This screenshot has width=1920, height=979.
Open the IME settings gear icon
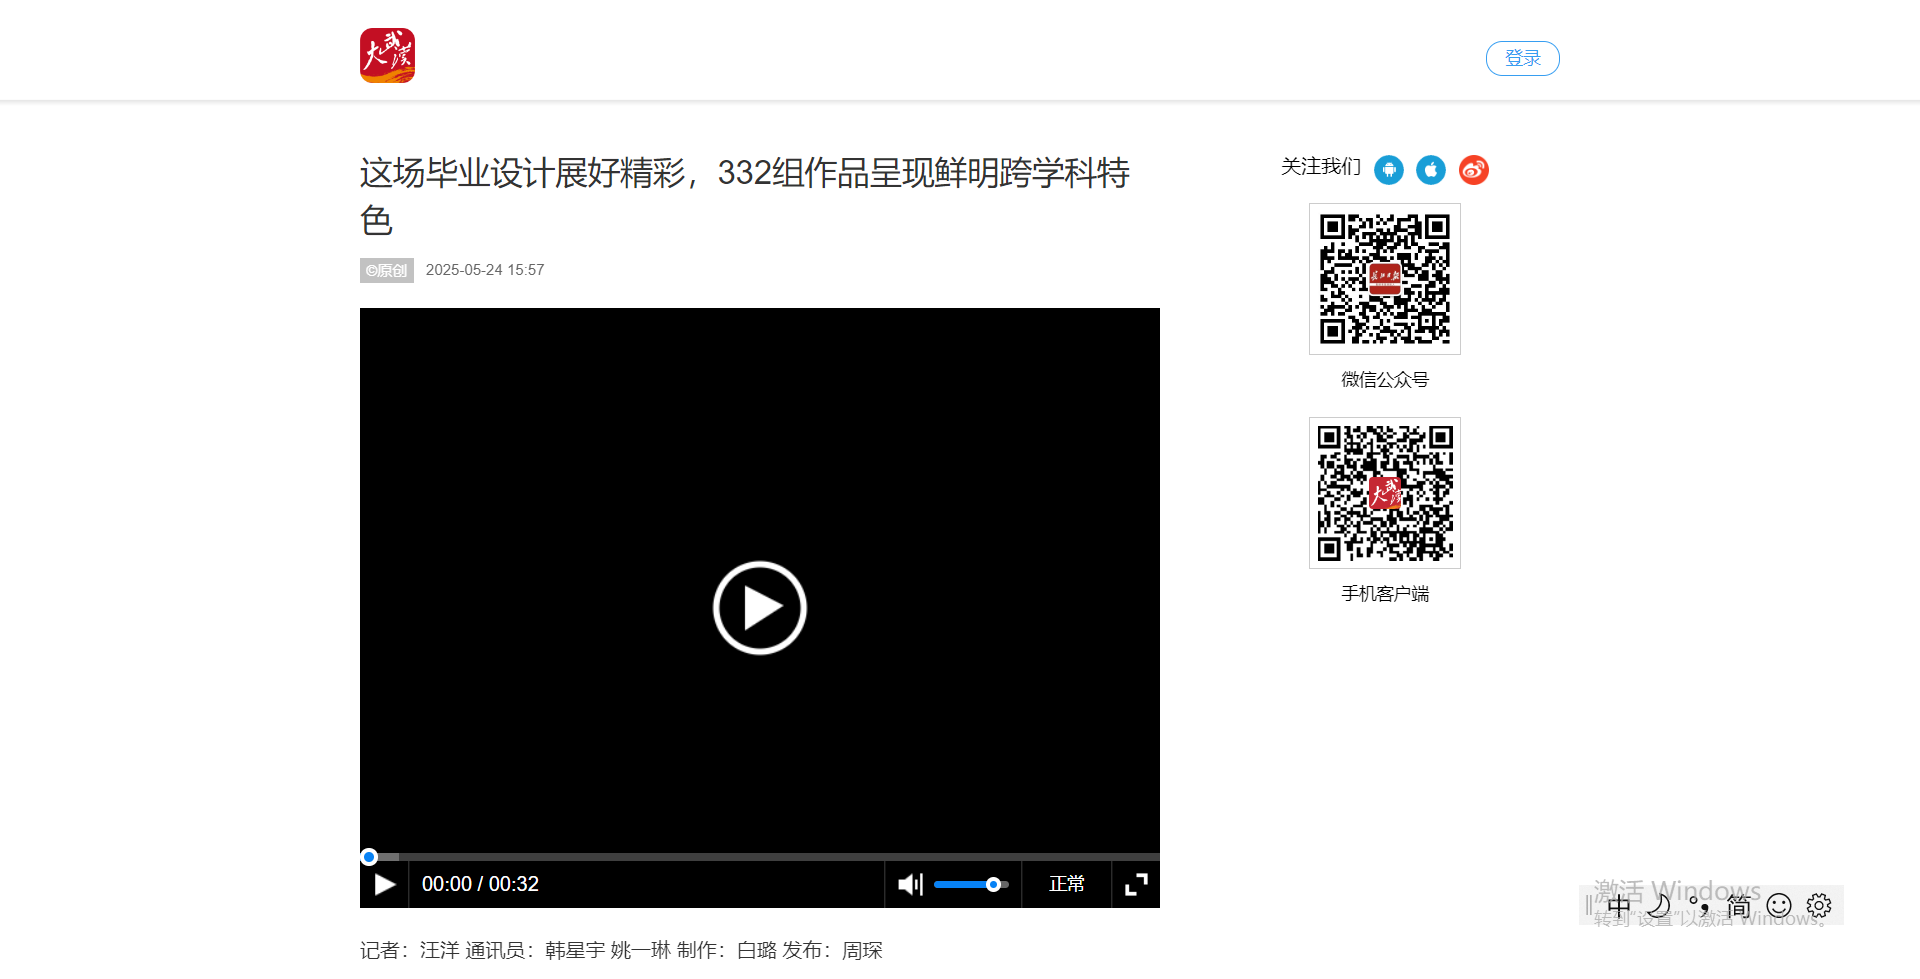(1819, 906)
